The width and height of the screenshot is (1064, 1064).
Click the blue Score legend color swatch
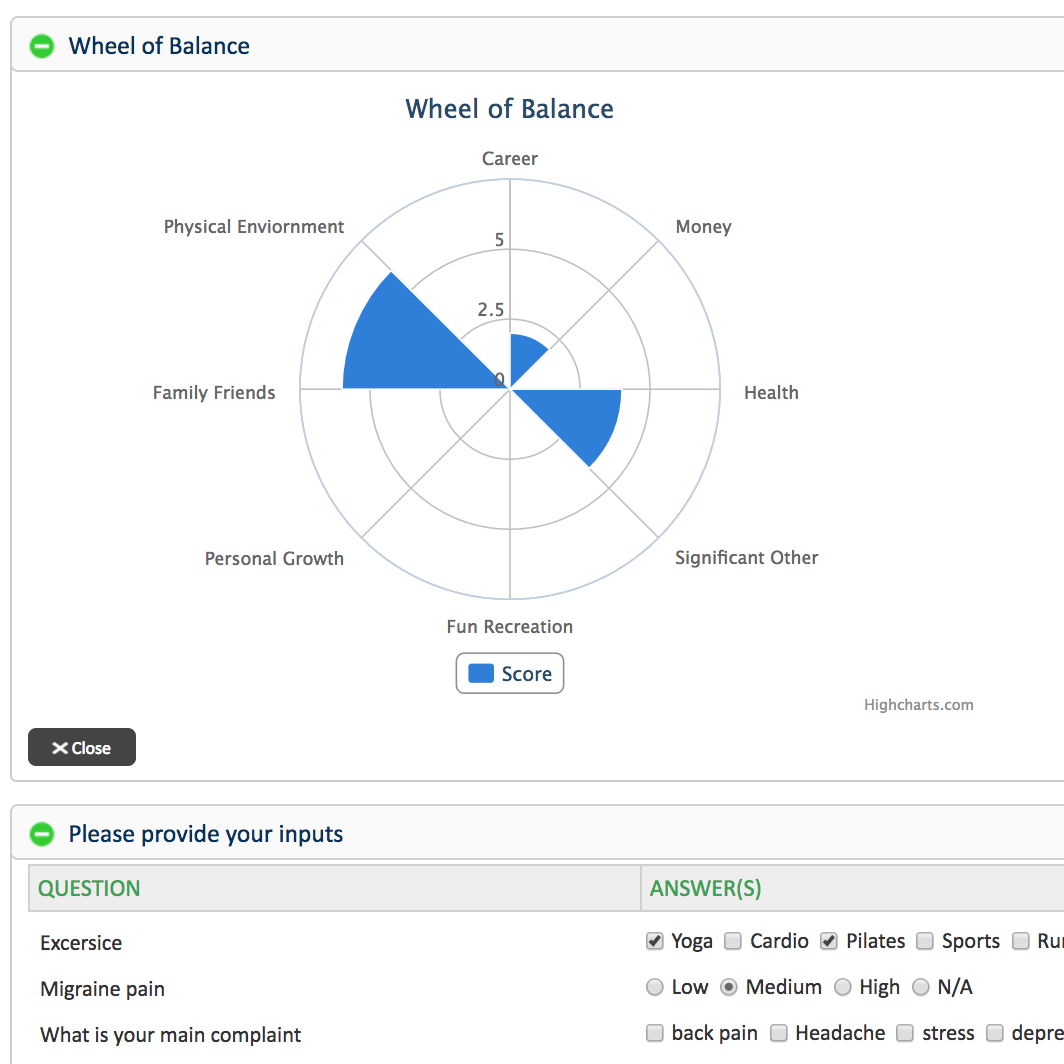[x=481, y=674]
